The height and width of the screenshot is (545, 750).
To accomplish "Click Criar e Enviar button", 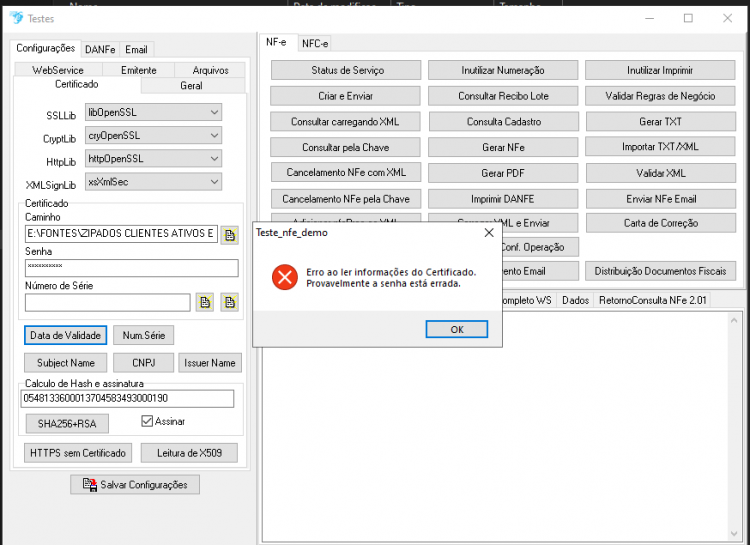I will pos(345,96).
